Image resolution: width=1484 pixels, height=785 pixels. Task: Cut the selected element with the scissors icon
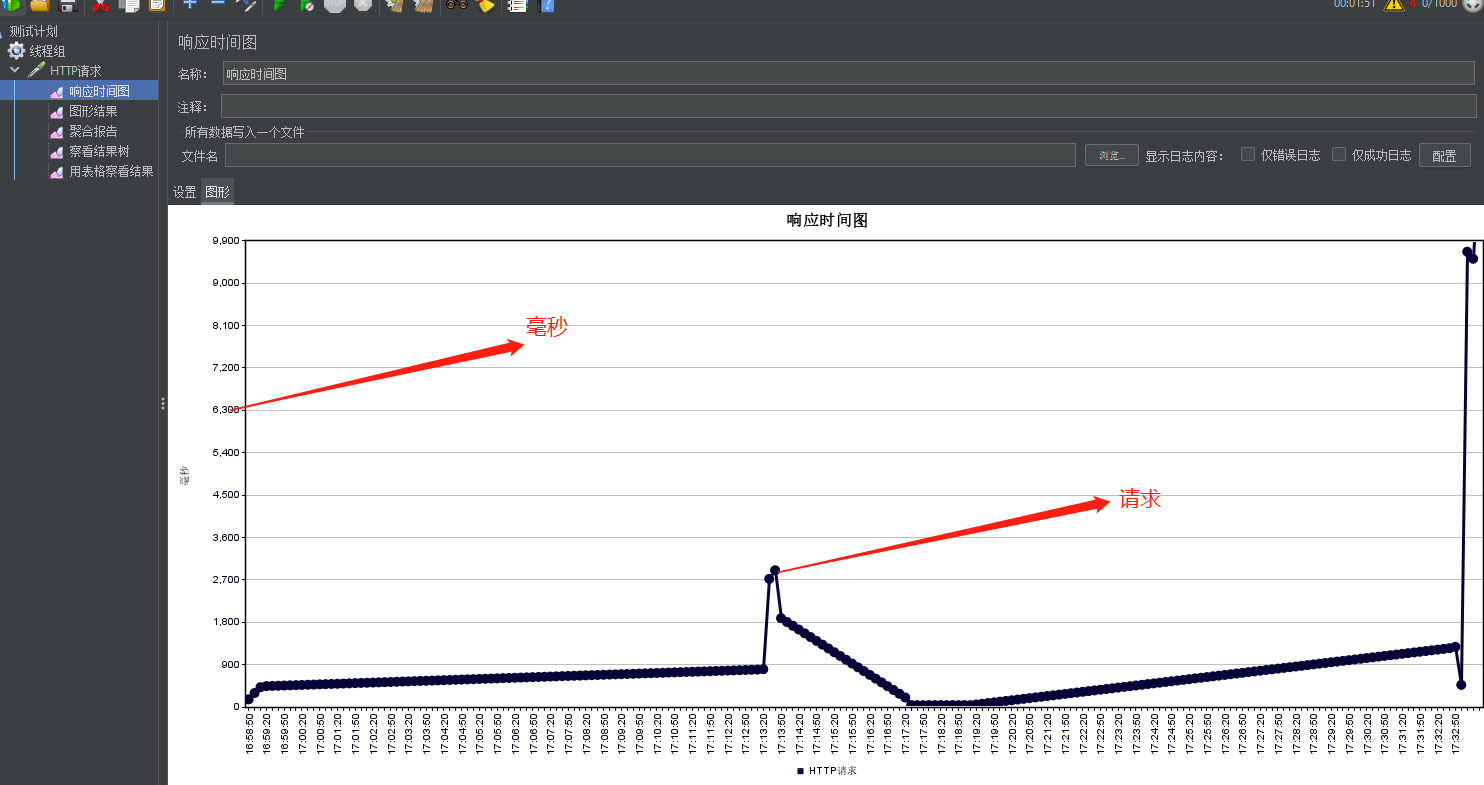tap(100, 5)
